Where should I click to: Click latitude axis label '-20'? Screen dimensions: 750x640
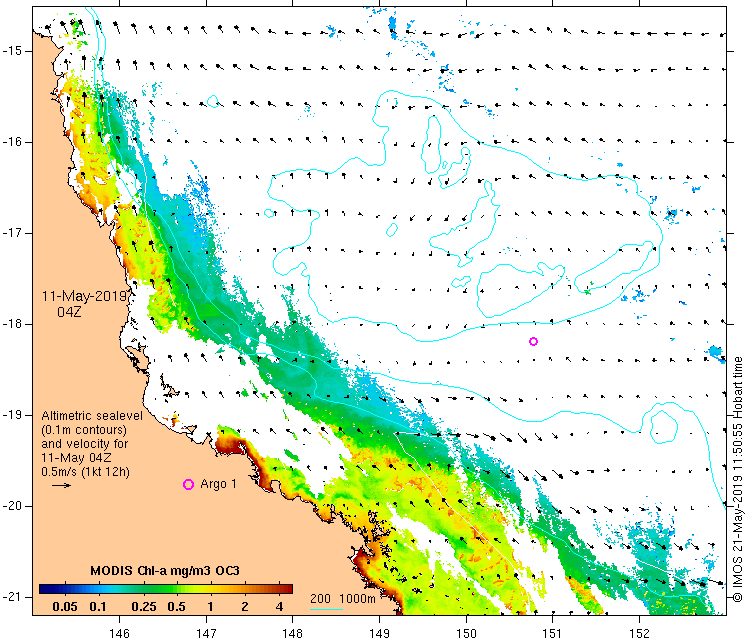pyautogui.click(x=11, y=506)
